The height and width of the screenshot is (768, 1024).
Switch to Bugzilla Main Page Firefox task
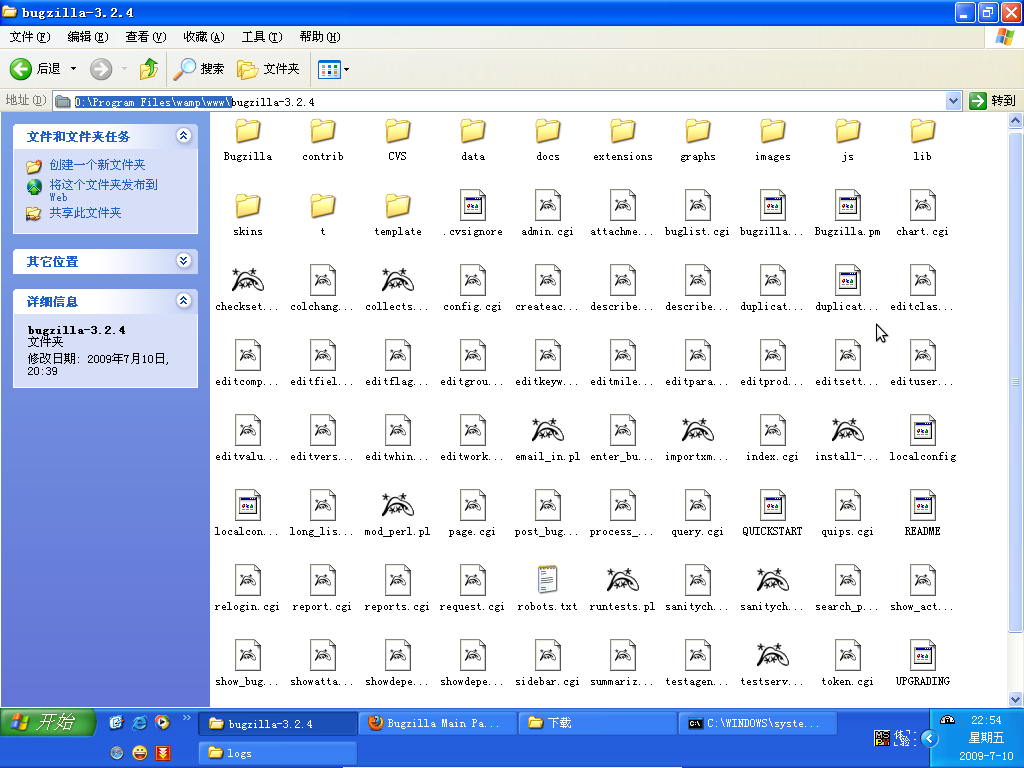coord(438,724)
